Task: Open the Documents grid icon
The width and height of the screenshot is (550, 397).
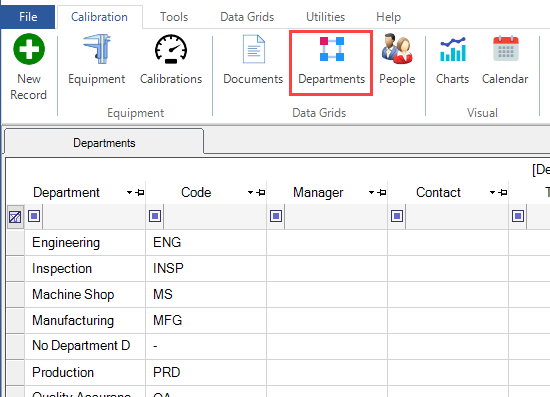Action: point(254,49)
